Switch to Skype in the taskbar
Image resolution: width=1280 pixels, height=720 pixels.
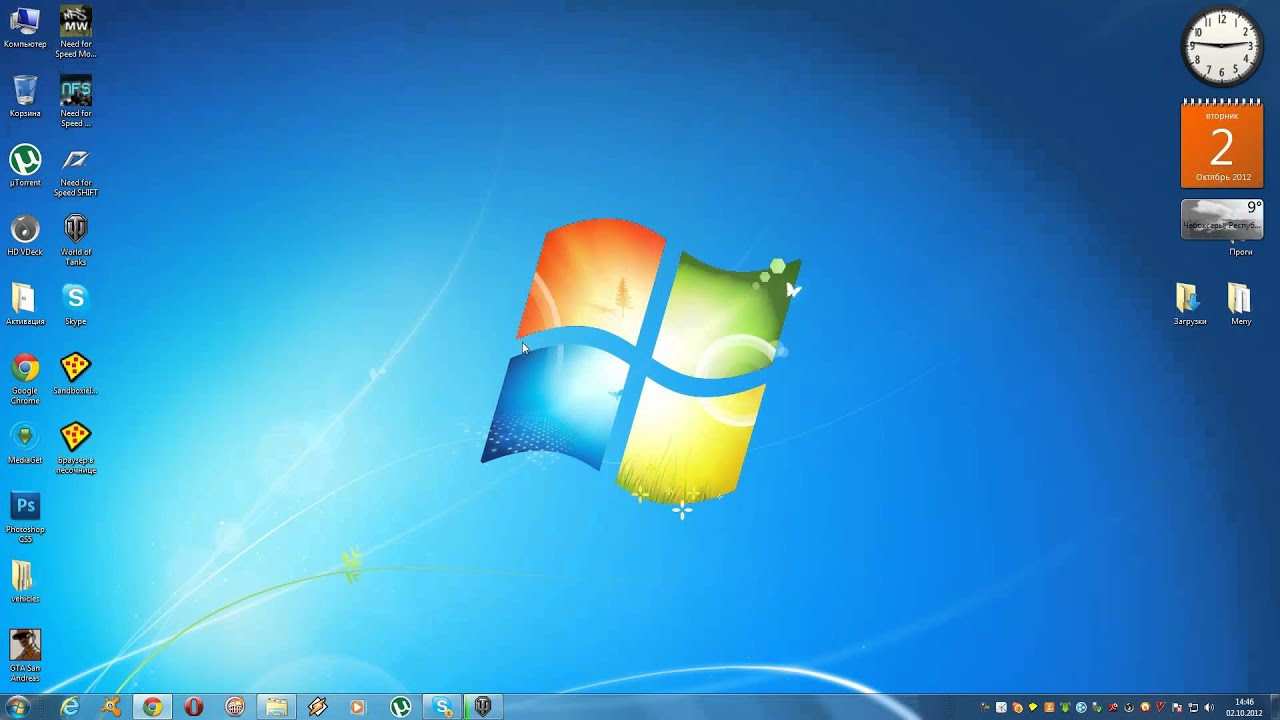442,707
